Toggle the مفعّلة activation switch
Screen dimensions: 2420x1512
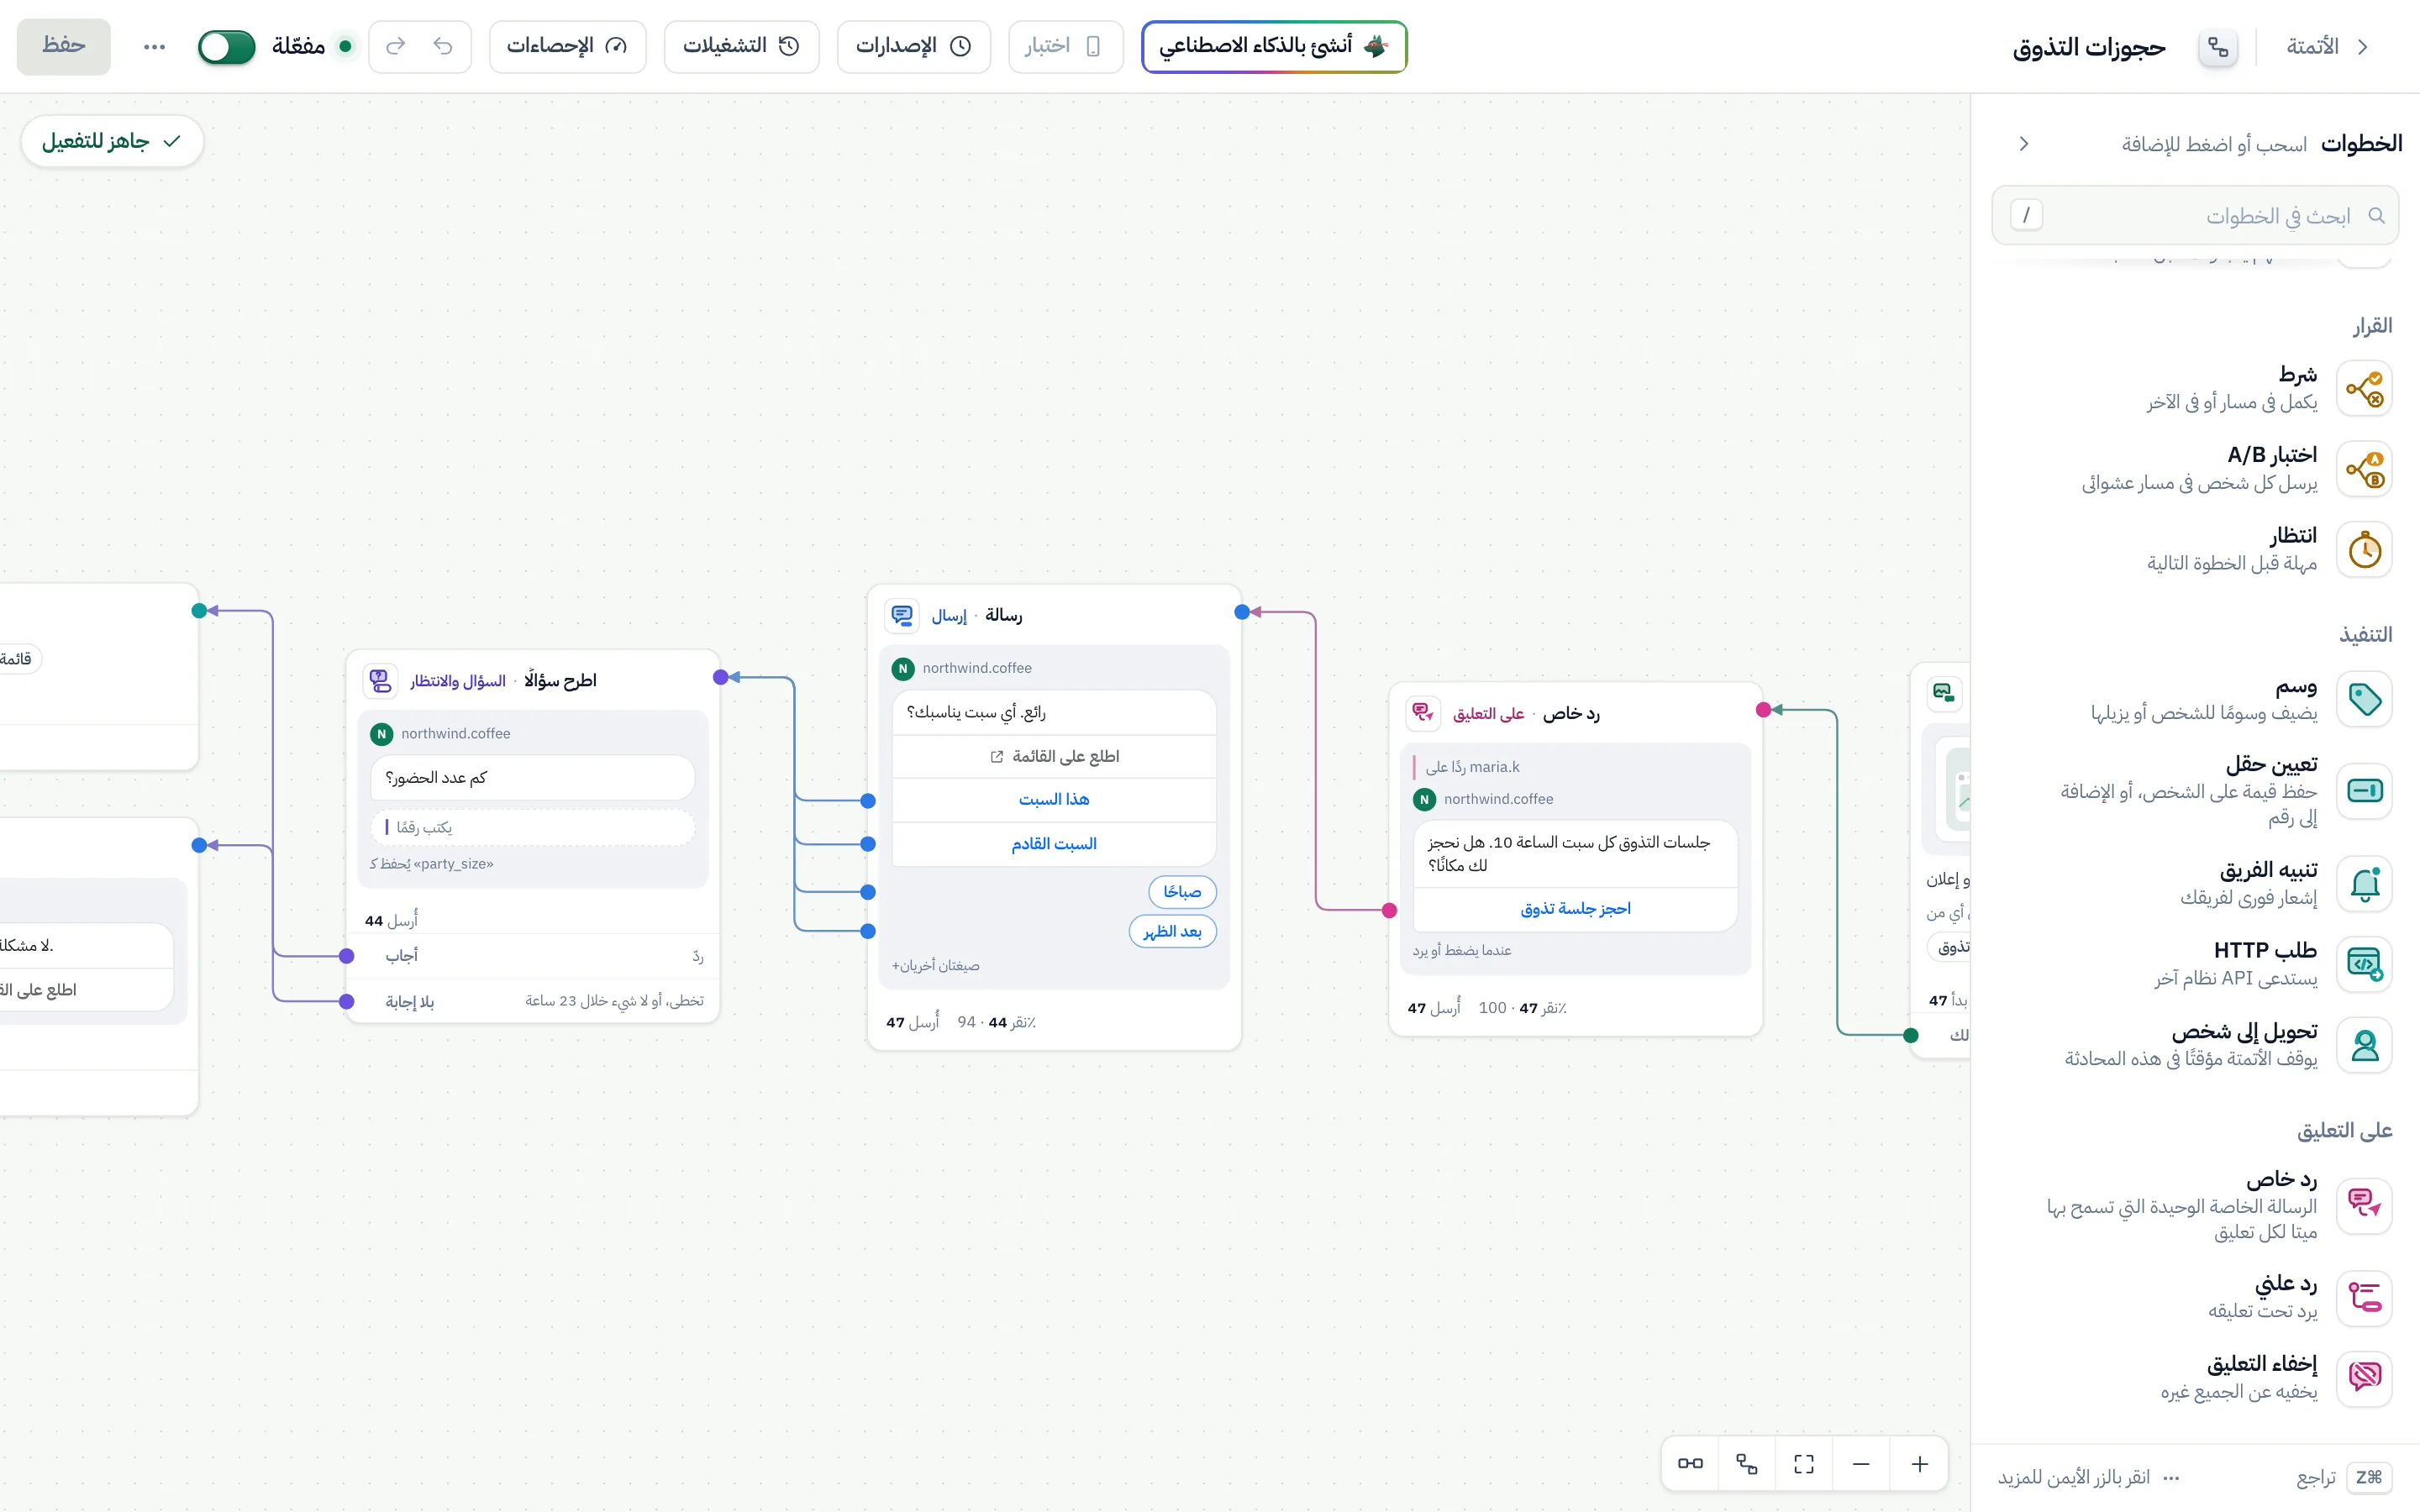[227, 46]
